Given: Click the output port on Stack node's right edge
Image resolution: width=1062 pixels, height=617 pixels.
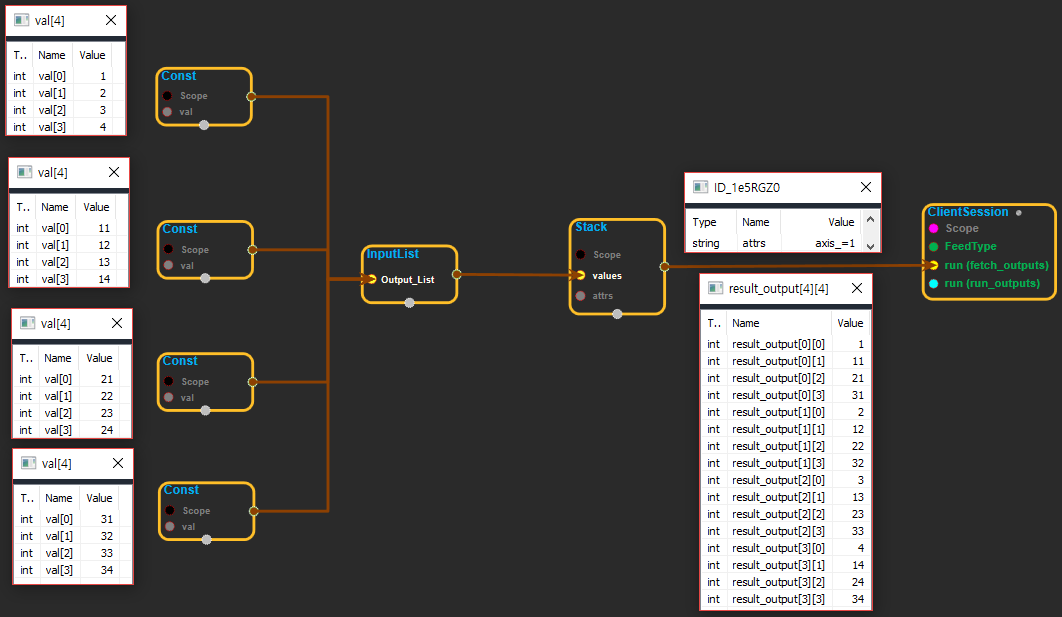Looking at the screenshot, I should (x=664, y=266).
